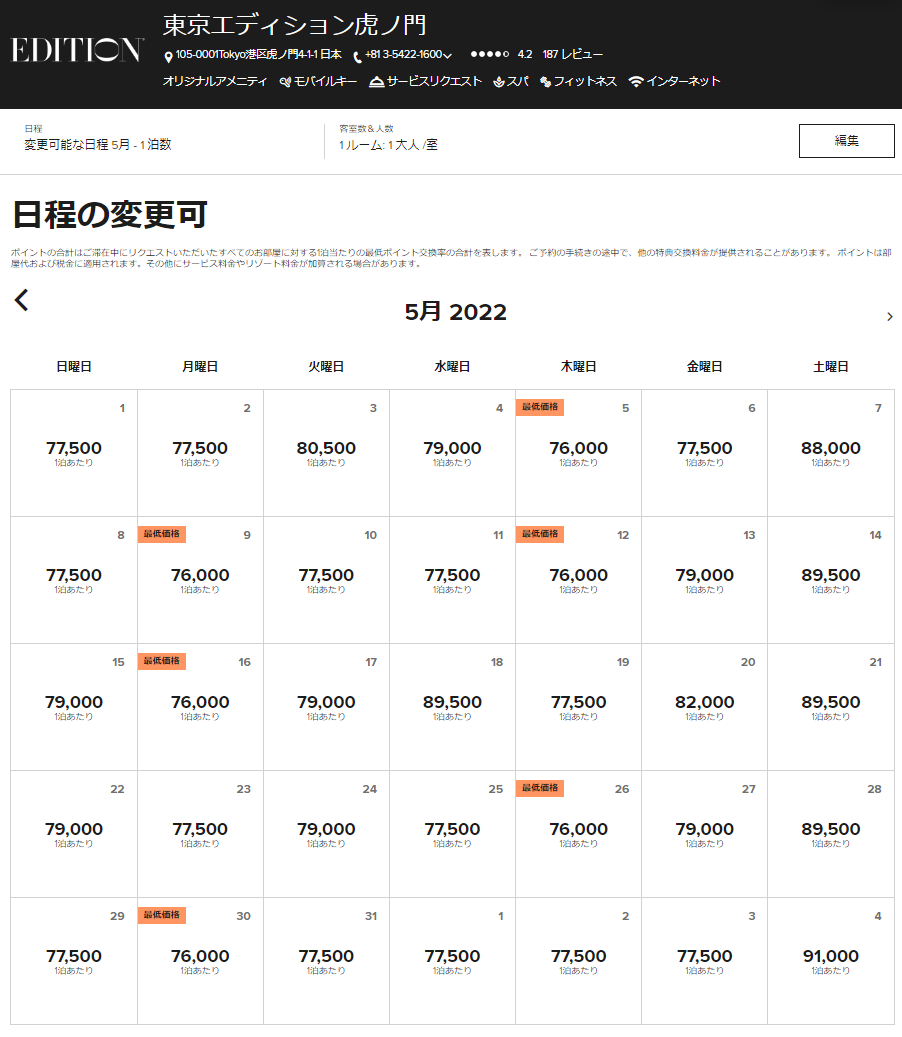The width and height of the screenshot is (902, 1037).
Task: Advance to next month with right chevron
Action: (890, 317)
